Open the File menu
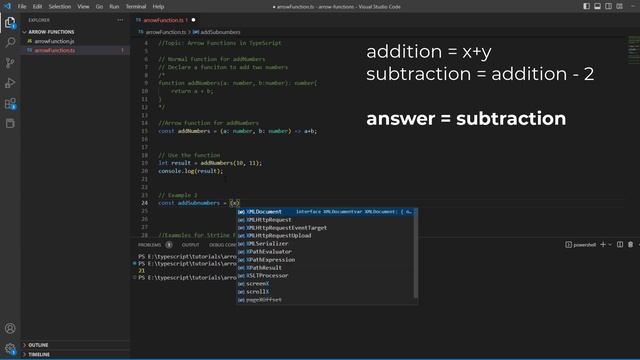 click(x=22, y=7)
